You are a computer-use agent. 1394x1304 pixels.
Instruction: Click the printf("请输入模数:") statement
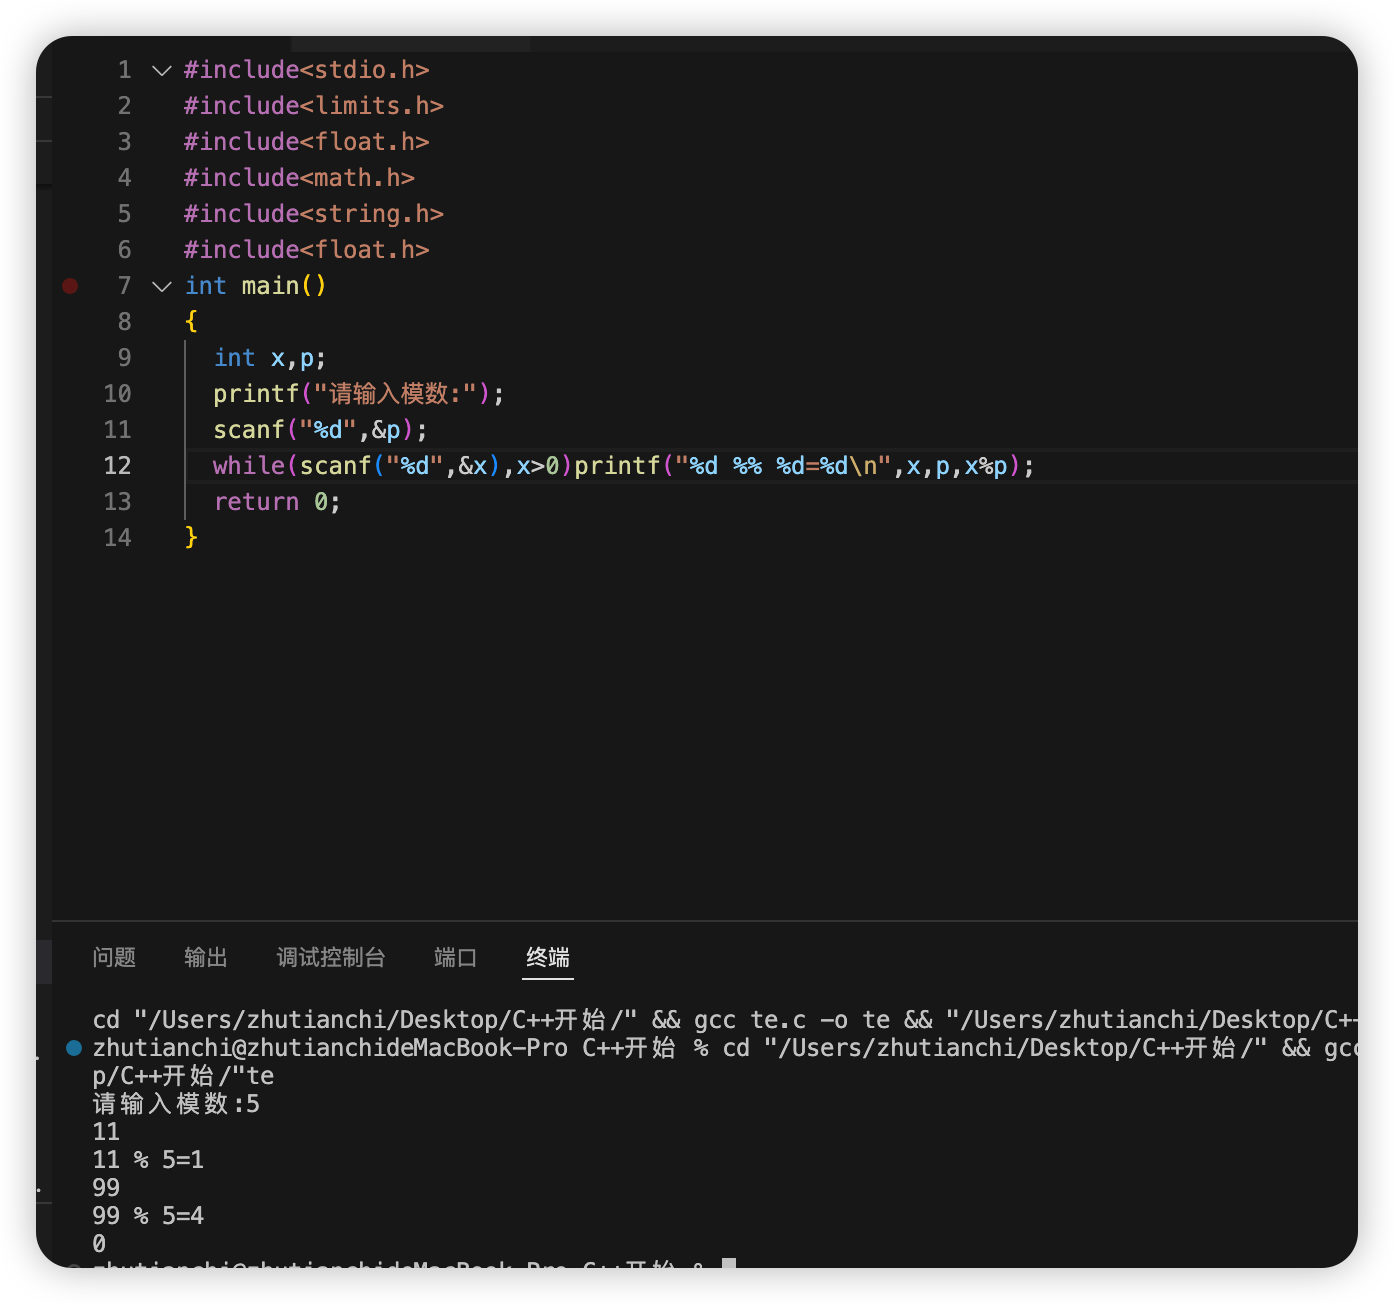[x=358, y=394]
